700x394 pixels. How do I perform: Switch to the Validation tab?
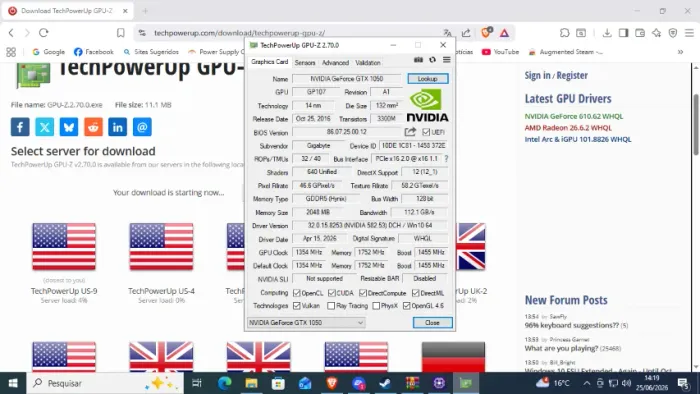pyautogui.click(x=368, y=63)
